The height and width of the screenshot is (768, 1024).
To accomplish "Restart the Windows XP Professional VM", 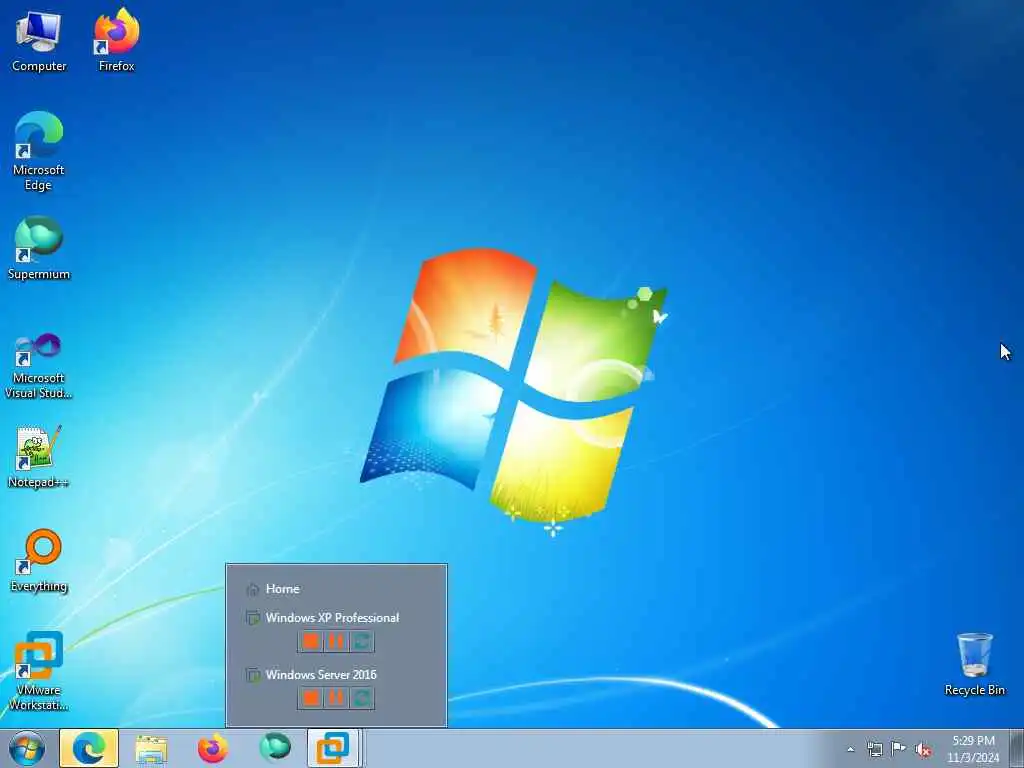I will point(362,641).
